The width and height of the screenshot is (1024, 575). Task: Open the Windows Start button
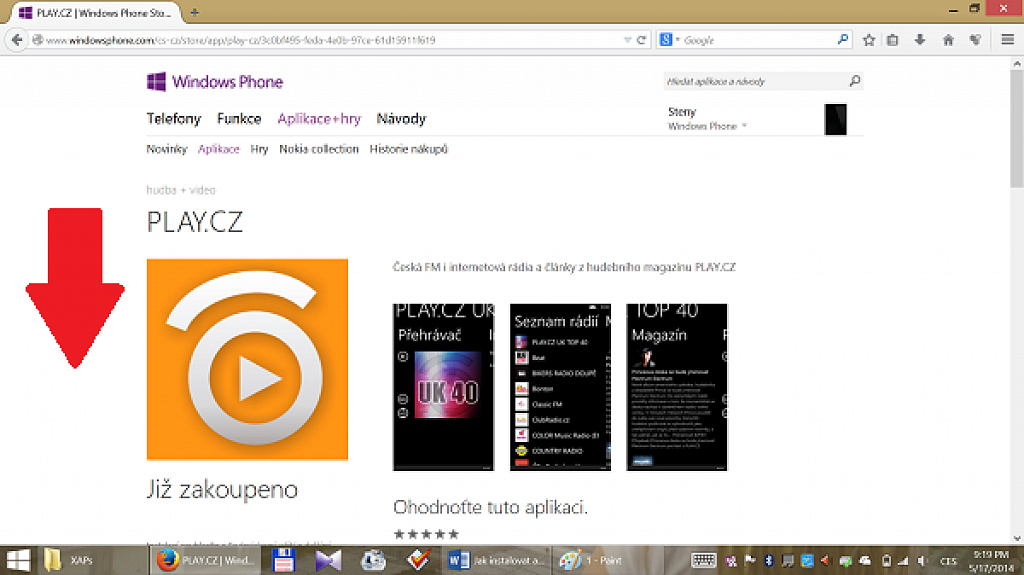point(18,561)
